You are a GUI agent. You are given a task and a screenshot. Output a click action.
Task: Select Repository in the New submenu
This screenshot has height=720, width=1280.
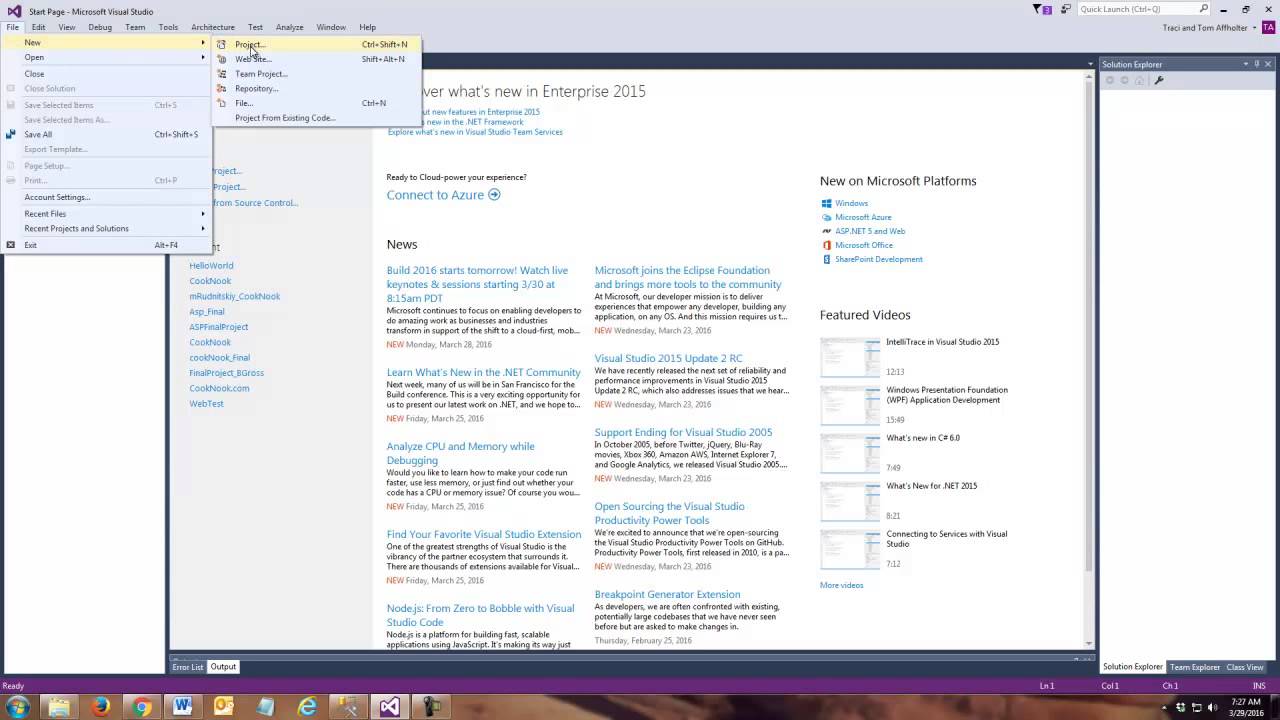pyautogui.click(x=316, y=88)
